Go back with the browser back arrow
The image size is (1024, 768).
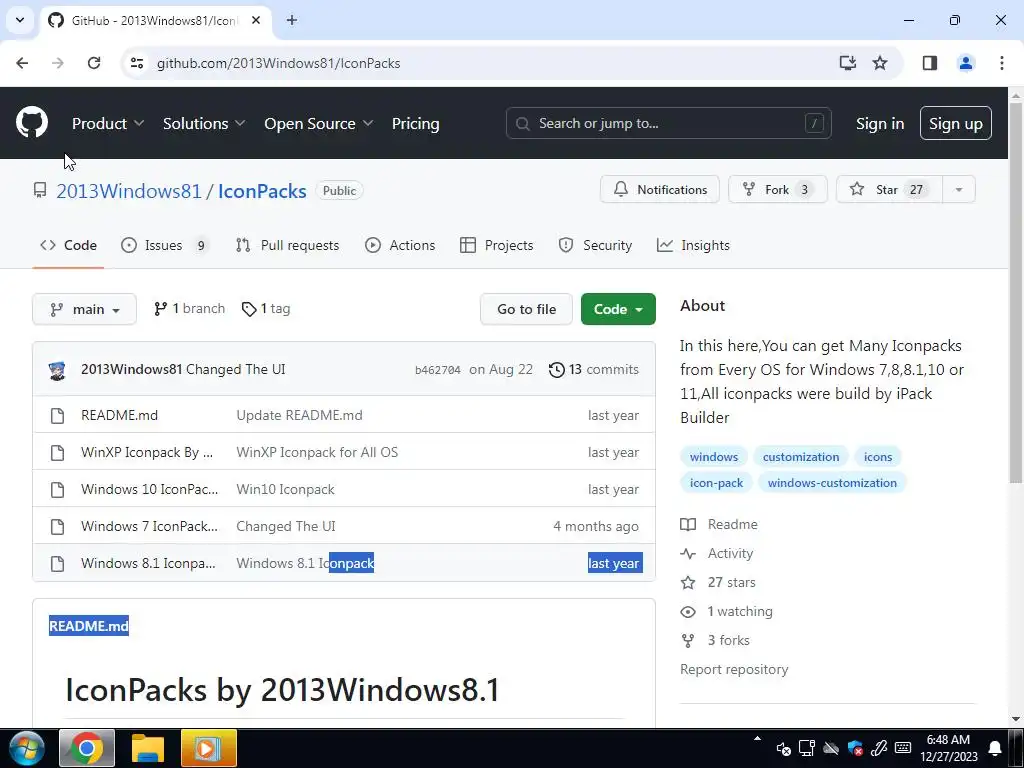point(22,63)
